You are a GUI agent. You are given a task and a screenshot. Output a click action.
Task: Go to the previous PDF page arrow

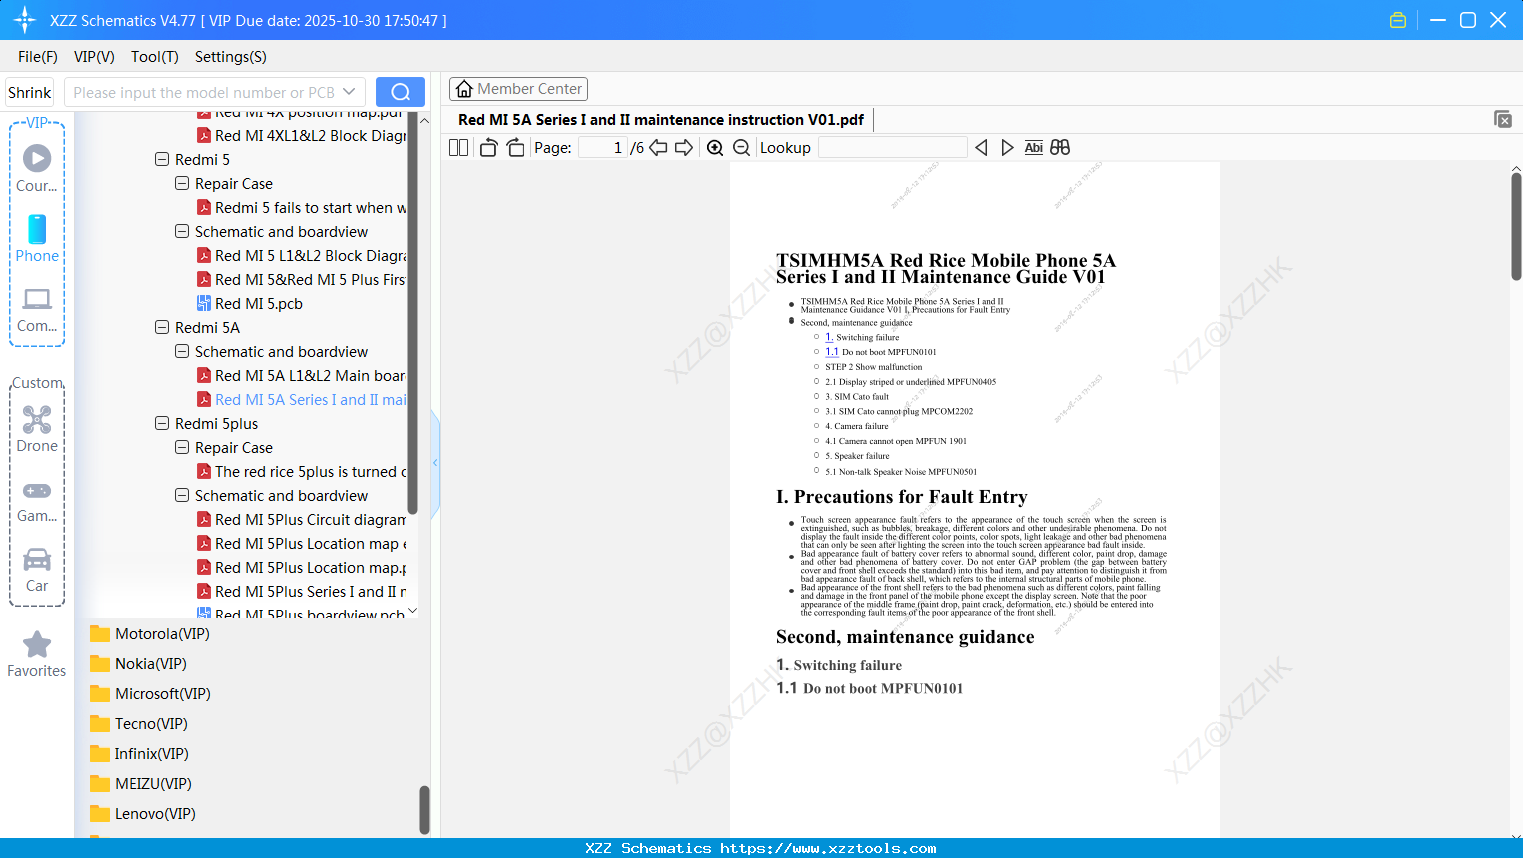pos(658,148)
